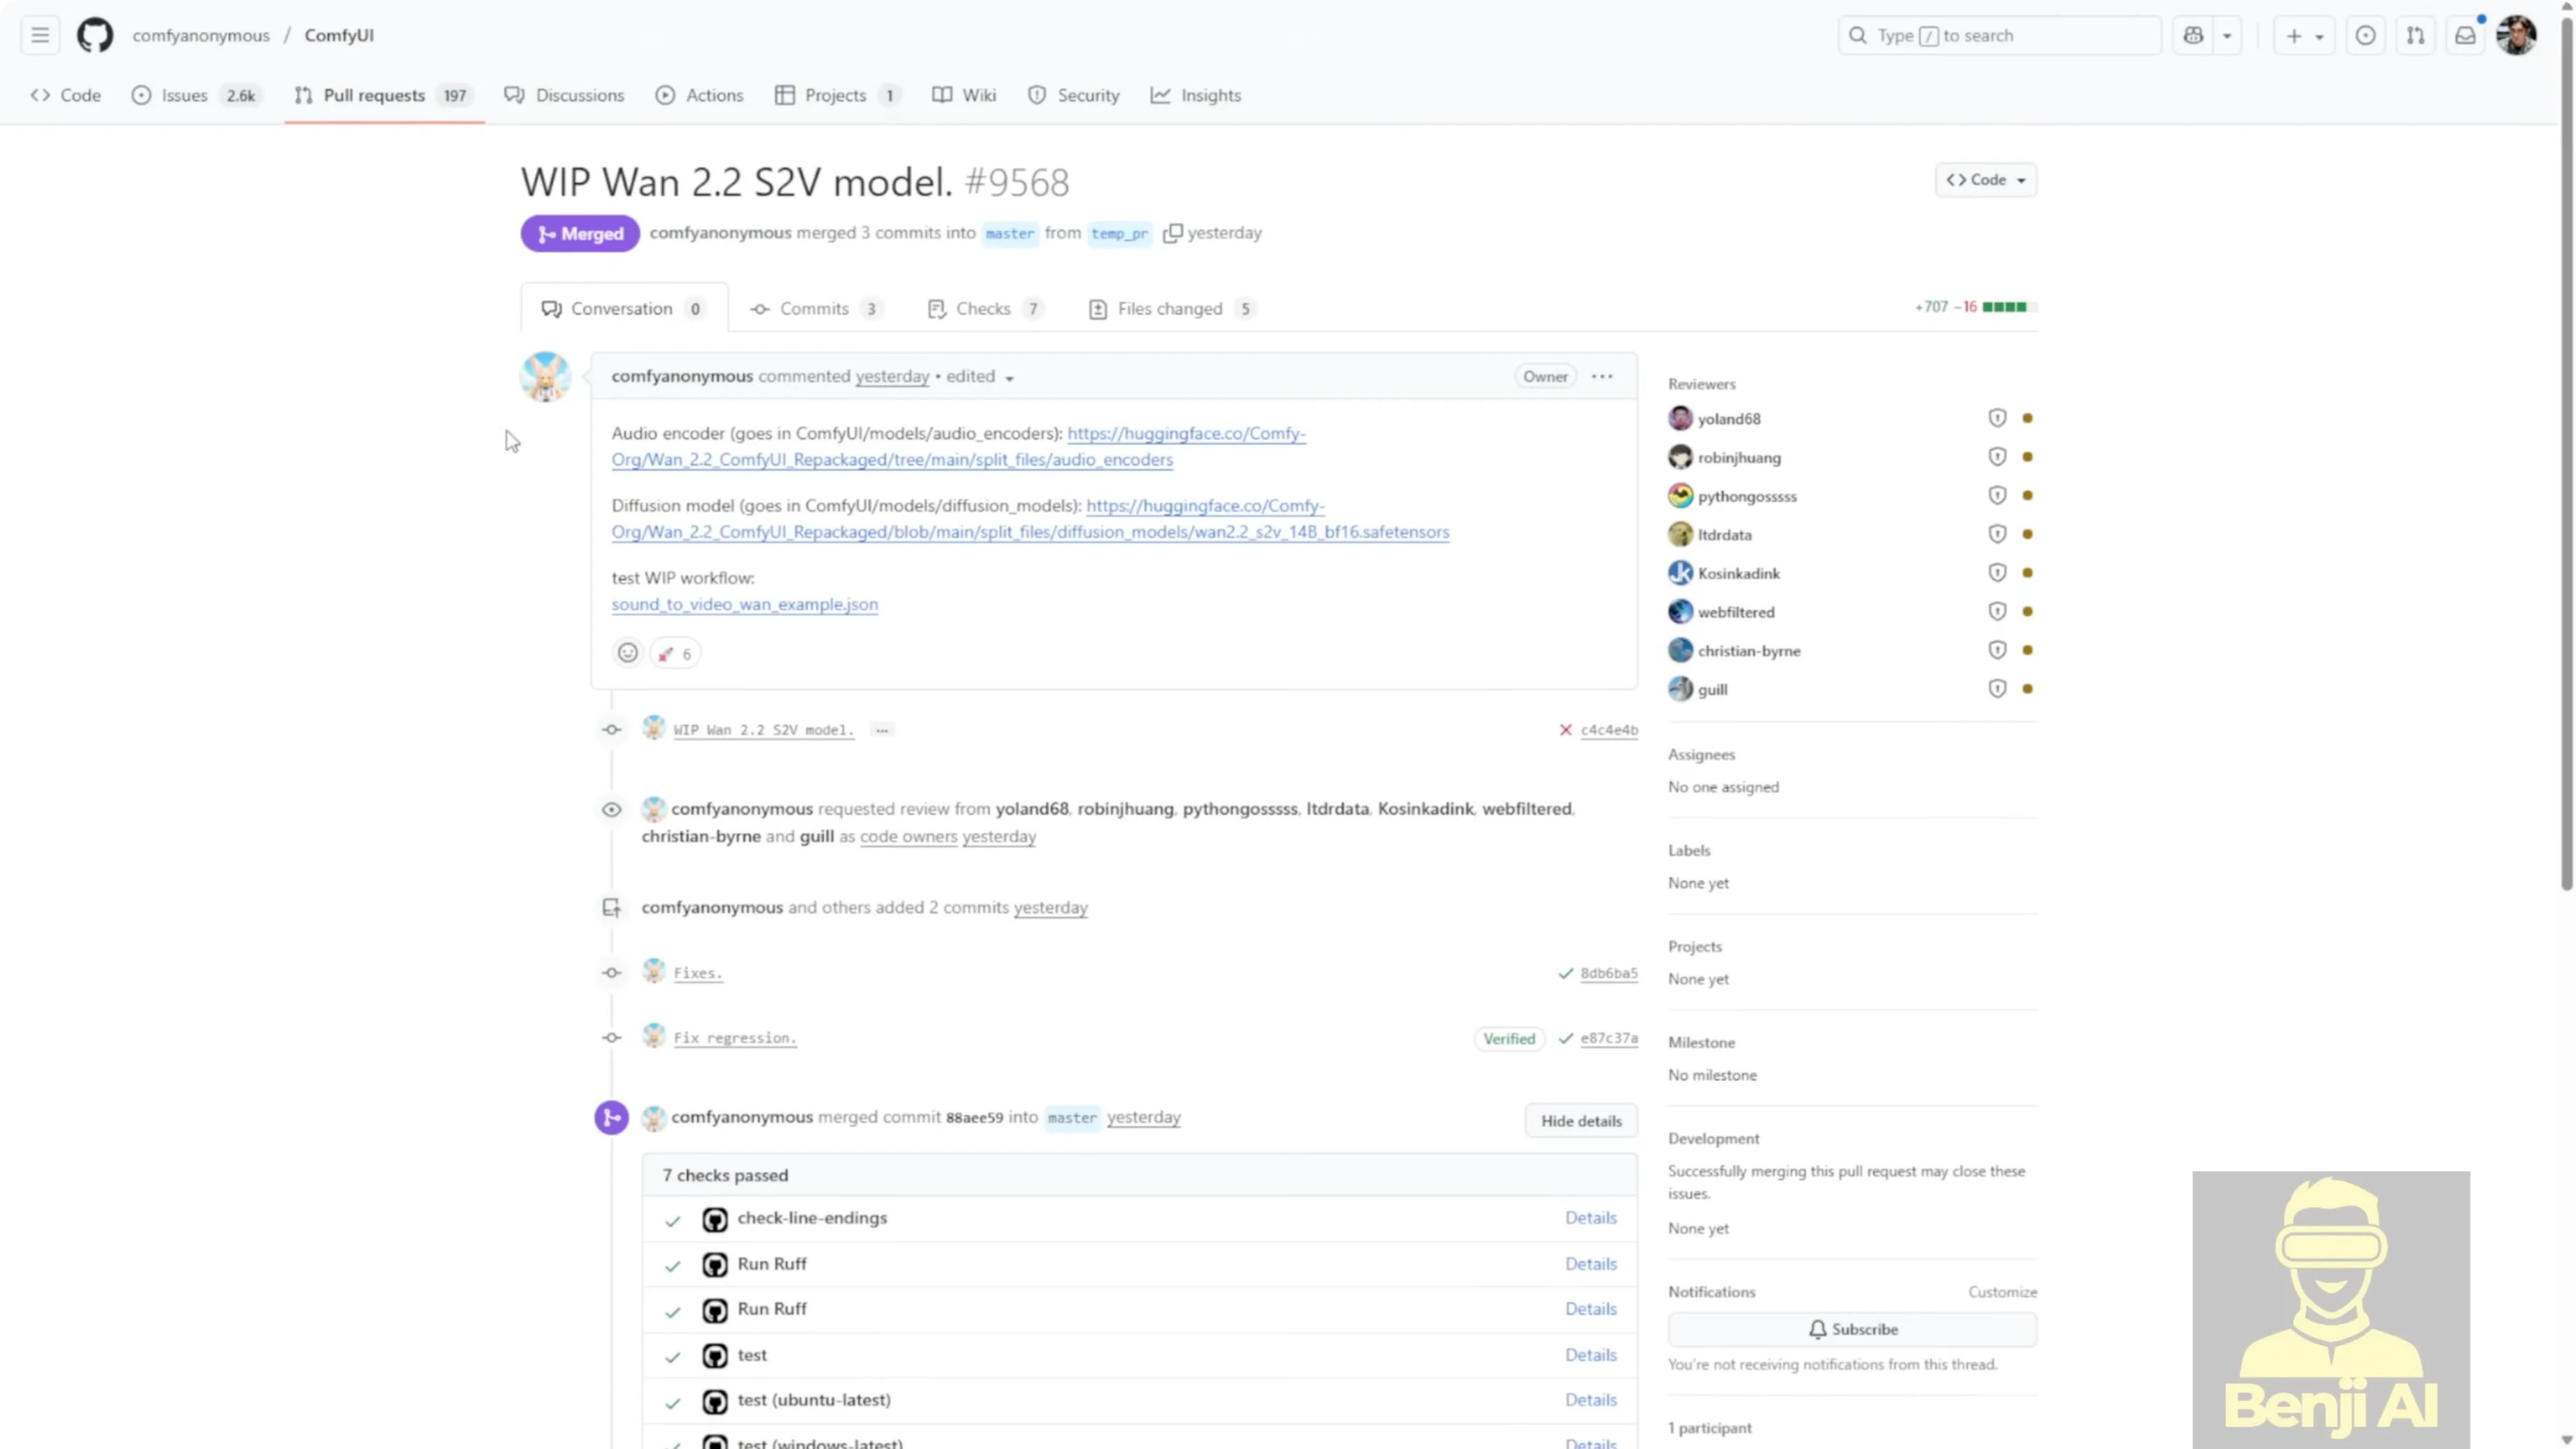Screen dimensions: 2576x1449
Task: Expand the Code dropdown button
Action: [1985, 180]
